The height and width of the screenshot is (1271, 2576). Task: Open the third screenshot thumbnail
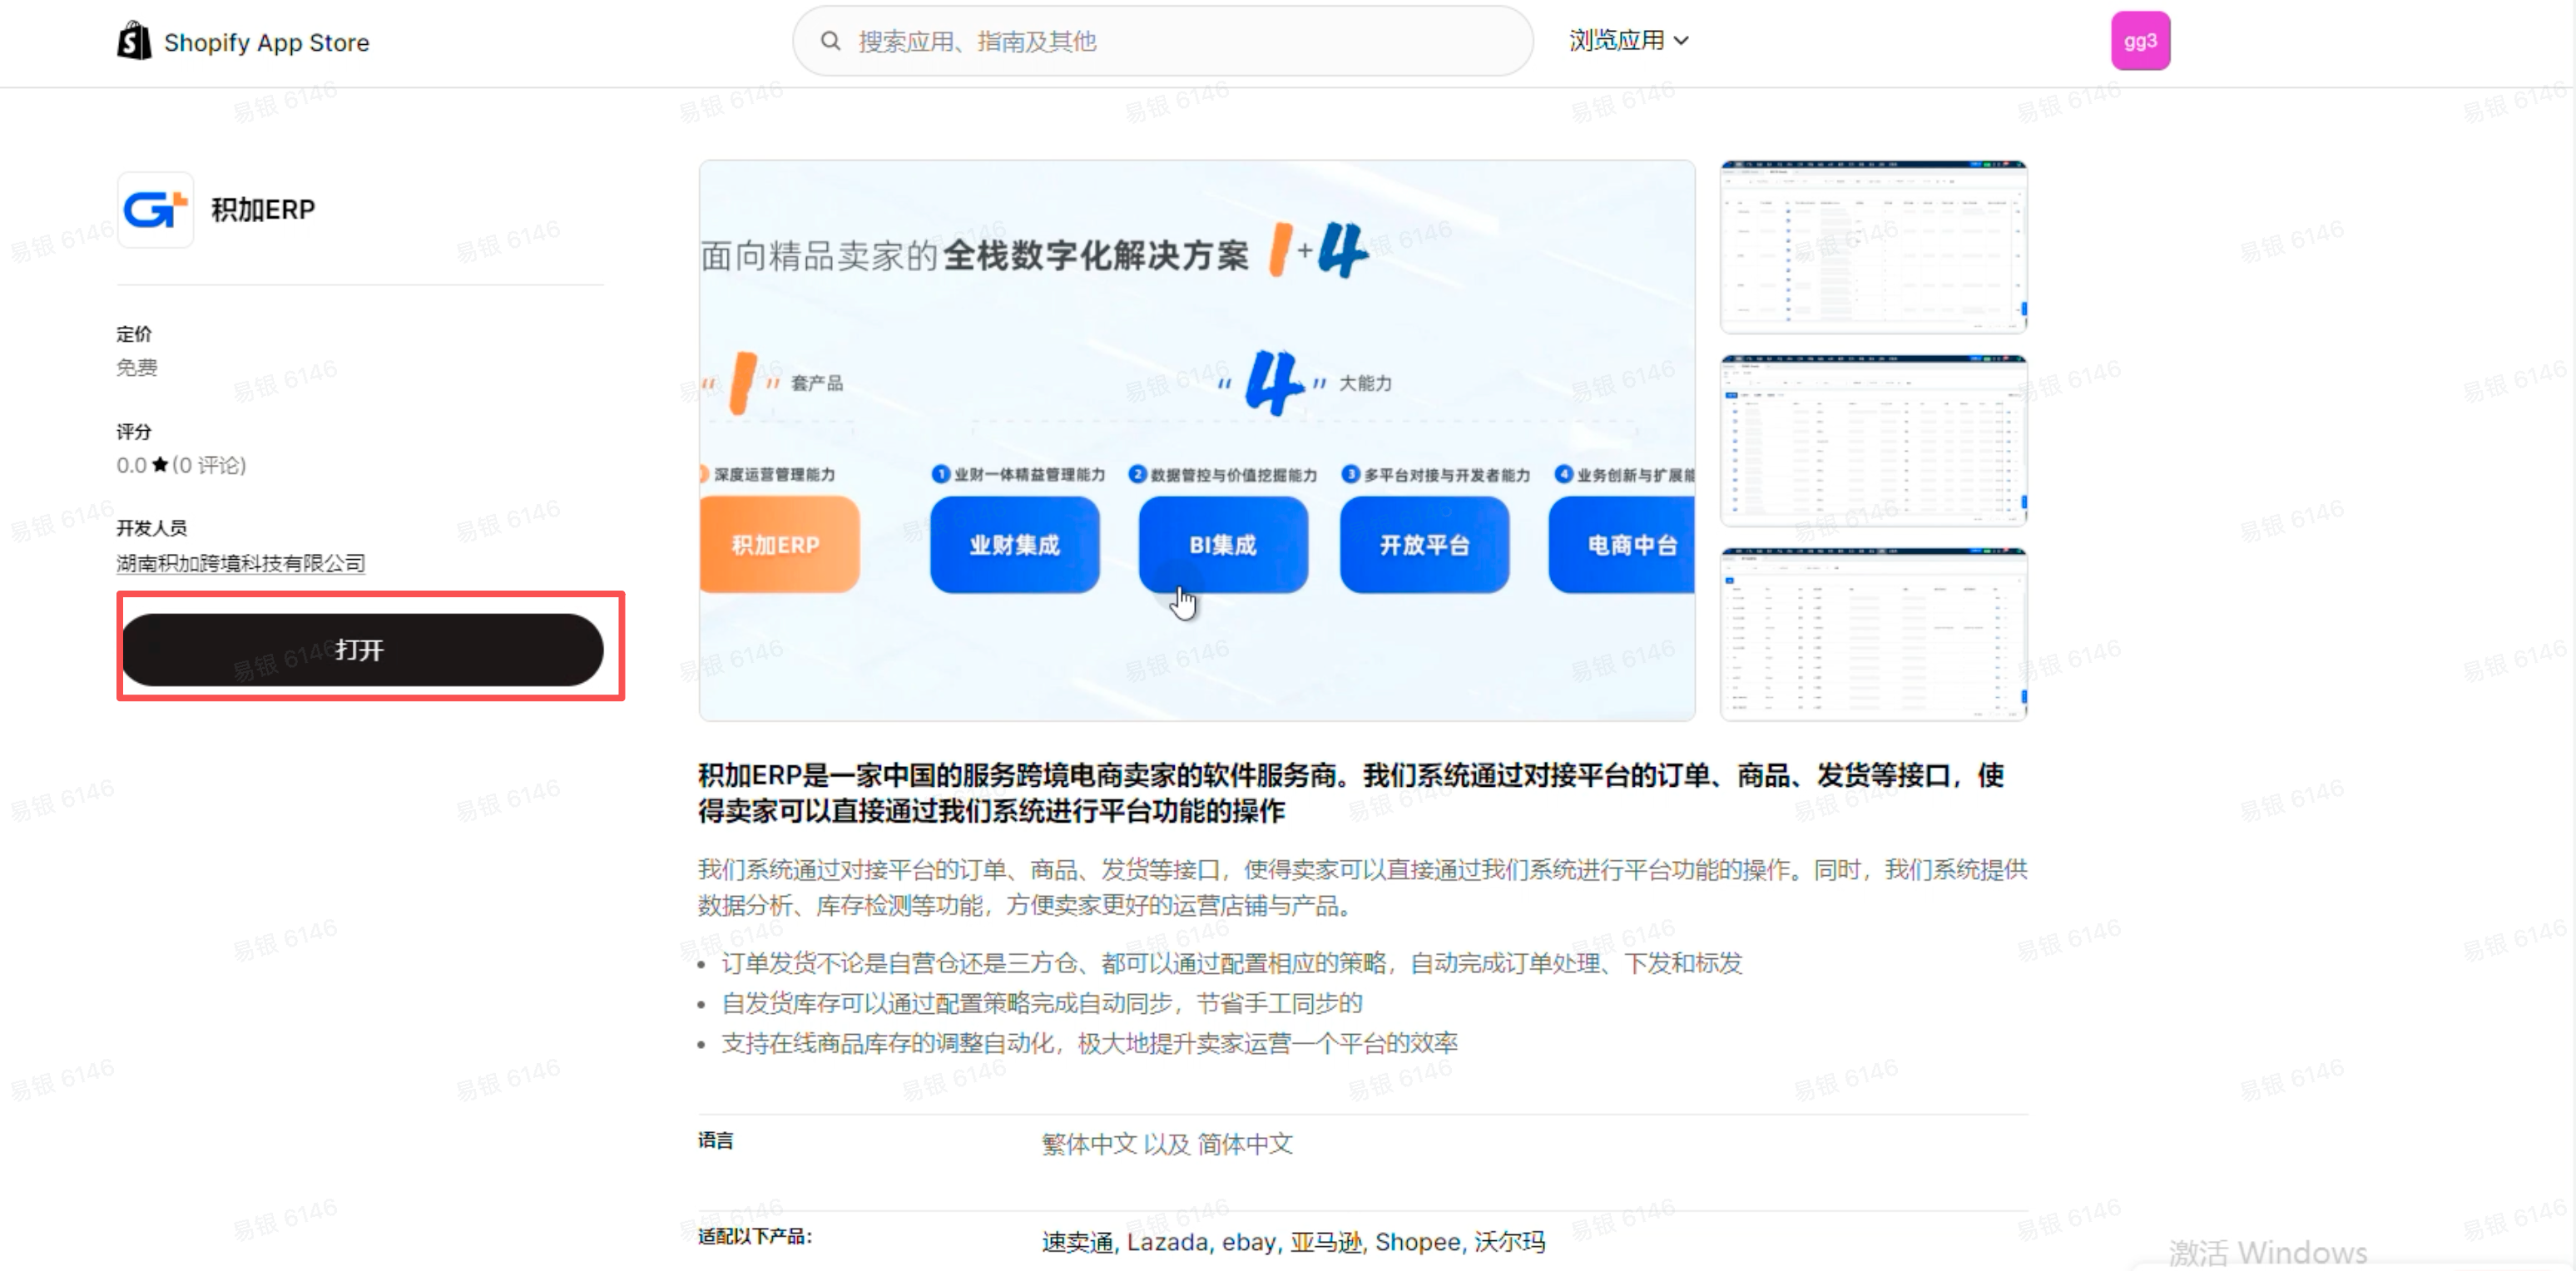1873,634
